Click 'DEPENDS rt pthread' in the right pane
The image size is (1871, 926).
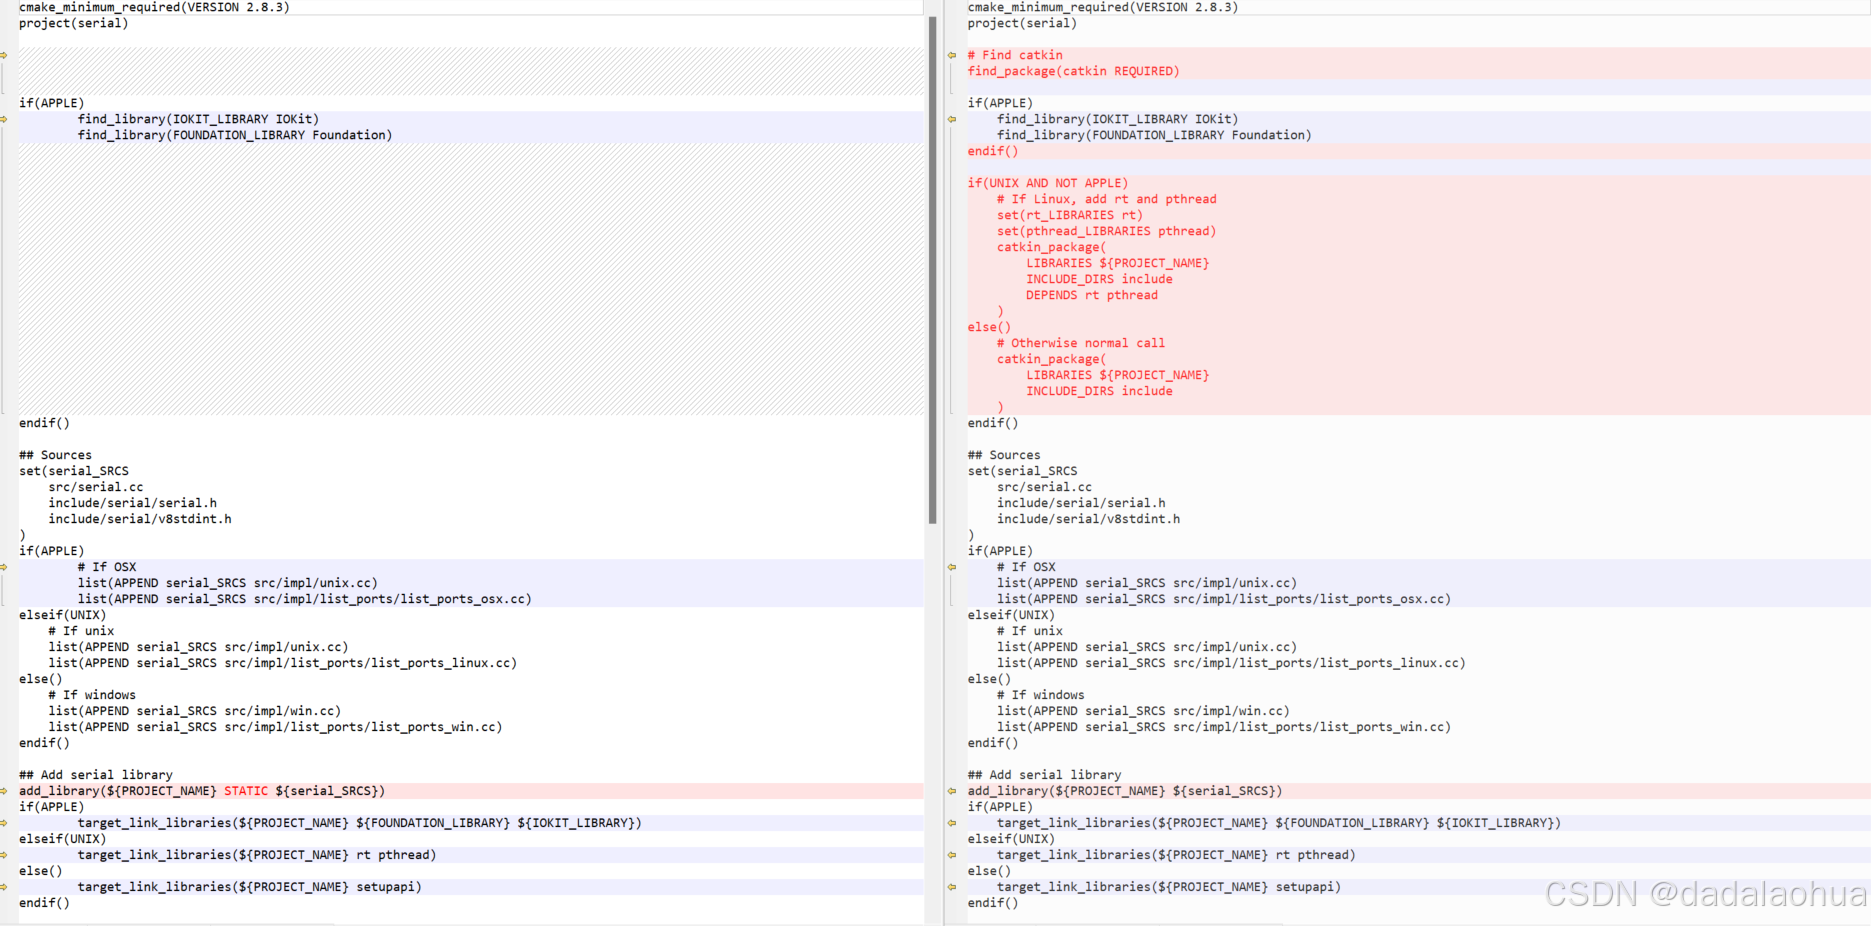[1091, 295]
